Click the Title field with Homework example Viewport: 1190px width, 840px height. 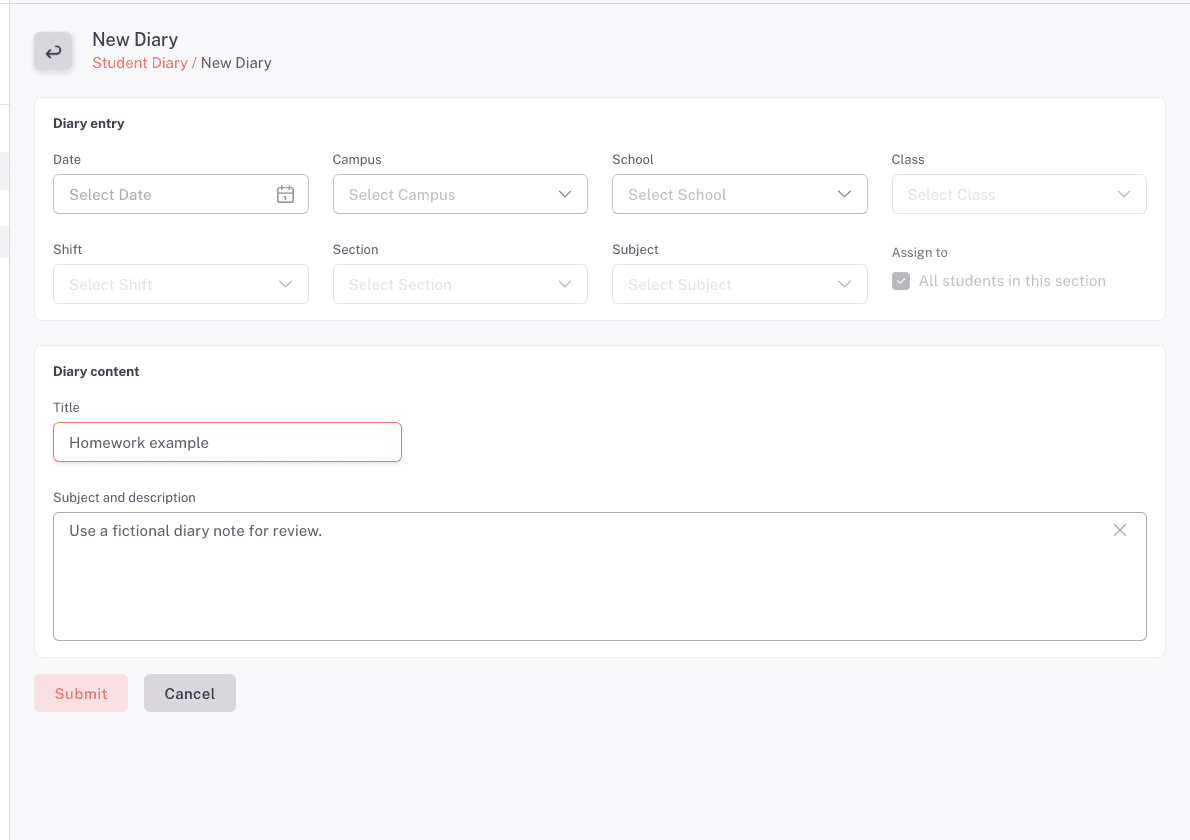tap(227, 442)
